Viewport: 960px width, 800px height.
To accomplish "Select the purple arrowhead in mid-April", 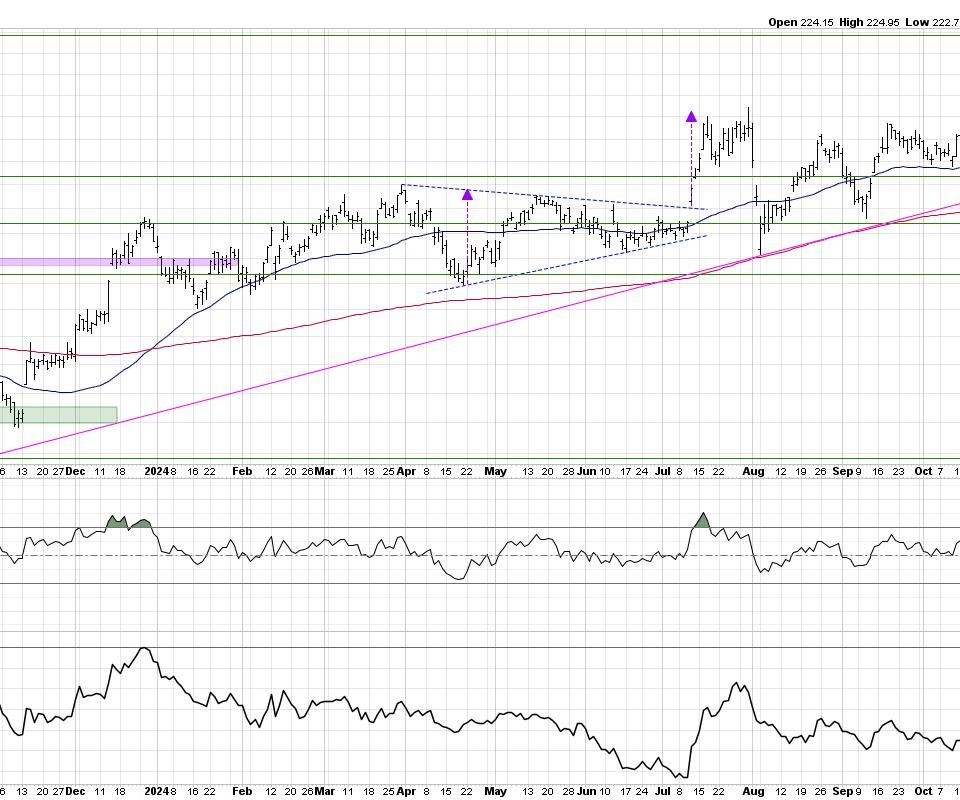I will click(x=467, y=194).
